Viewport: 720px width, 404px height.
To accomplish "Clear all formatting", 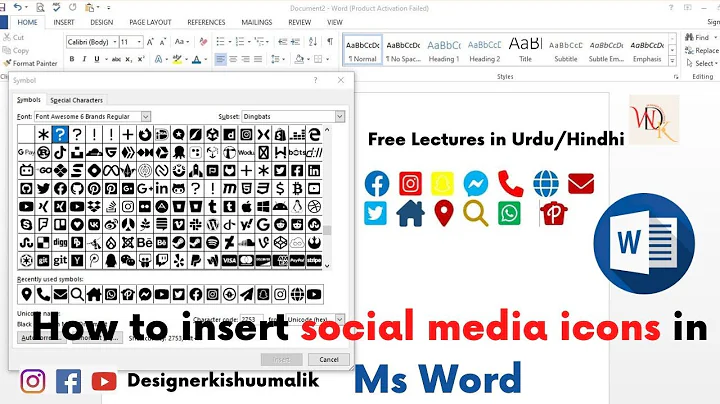I will coord(203,42).
